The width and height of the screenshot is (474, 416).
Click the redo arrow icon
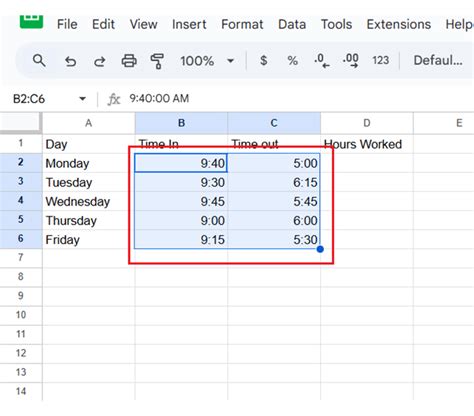coord(99,61)
